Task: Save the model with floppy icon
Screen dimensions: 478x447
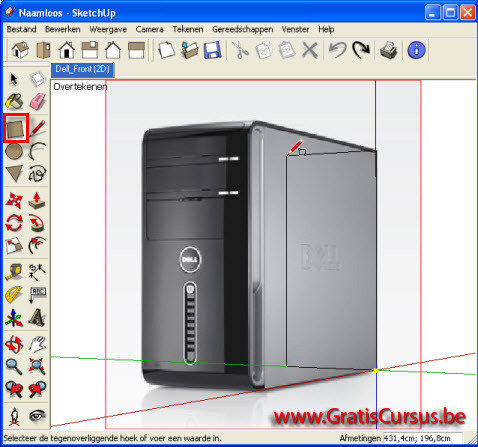Action: point(212,50)
